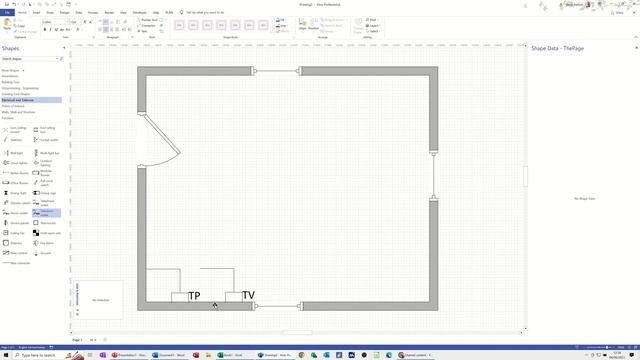Click the Page-1 tab
Viewport: 640px width, 360px height.
point(77,340)
